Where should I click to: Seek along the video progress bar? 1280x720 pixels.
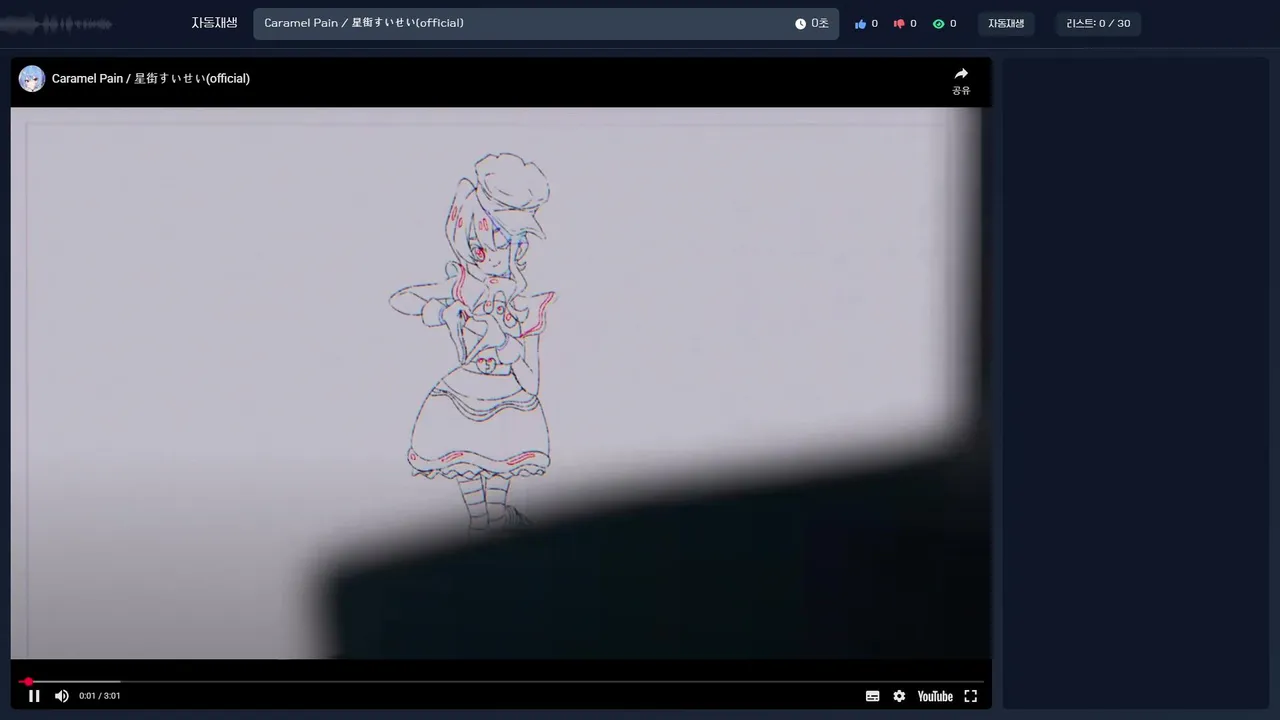coord(501,682)
